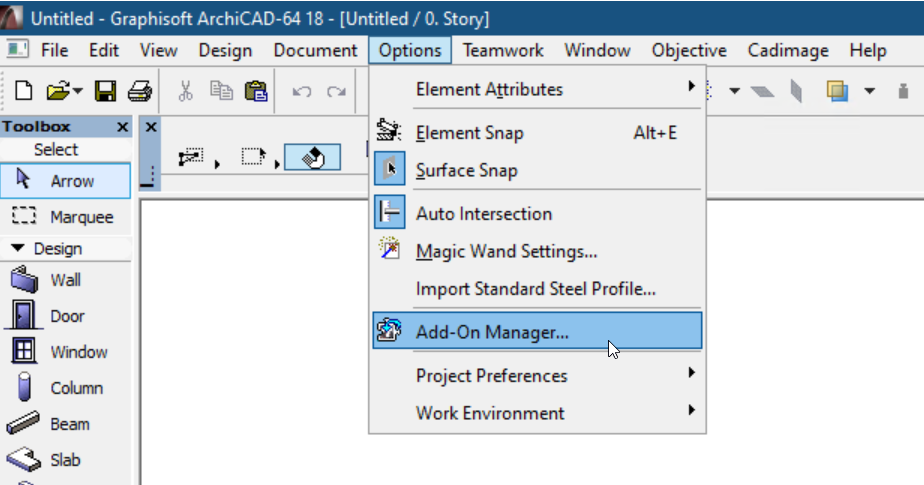
Task: Click the New document icon
Action: (23, 91)
